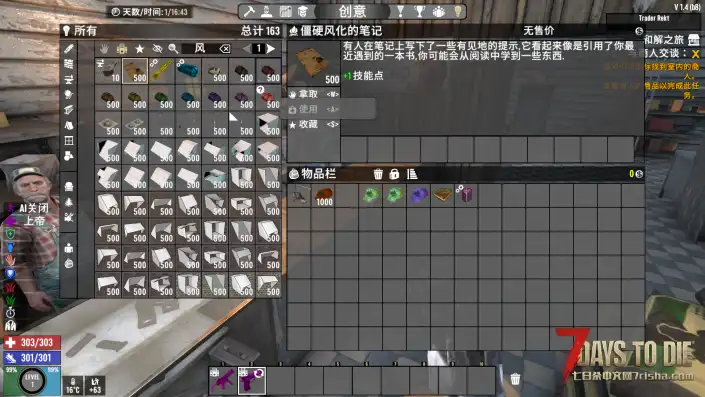This screenshot has width=705, height=397.
Task: Toggle the hidden items eye filter
Action: [157, 49]
